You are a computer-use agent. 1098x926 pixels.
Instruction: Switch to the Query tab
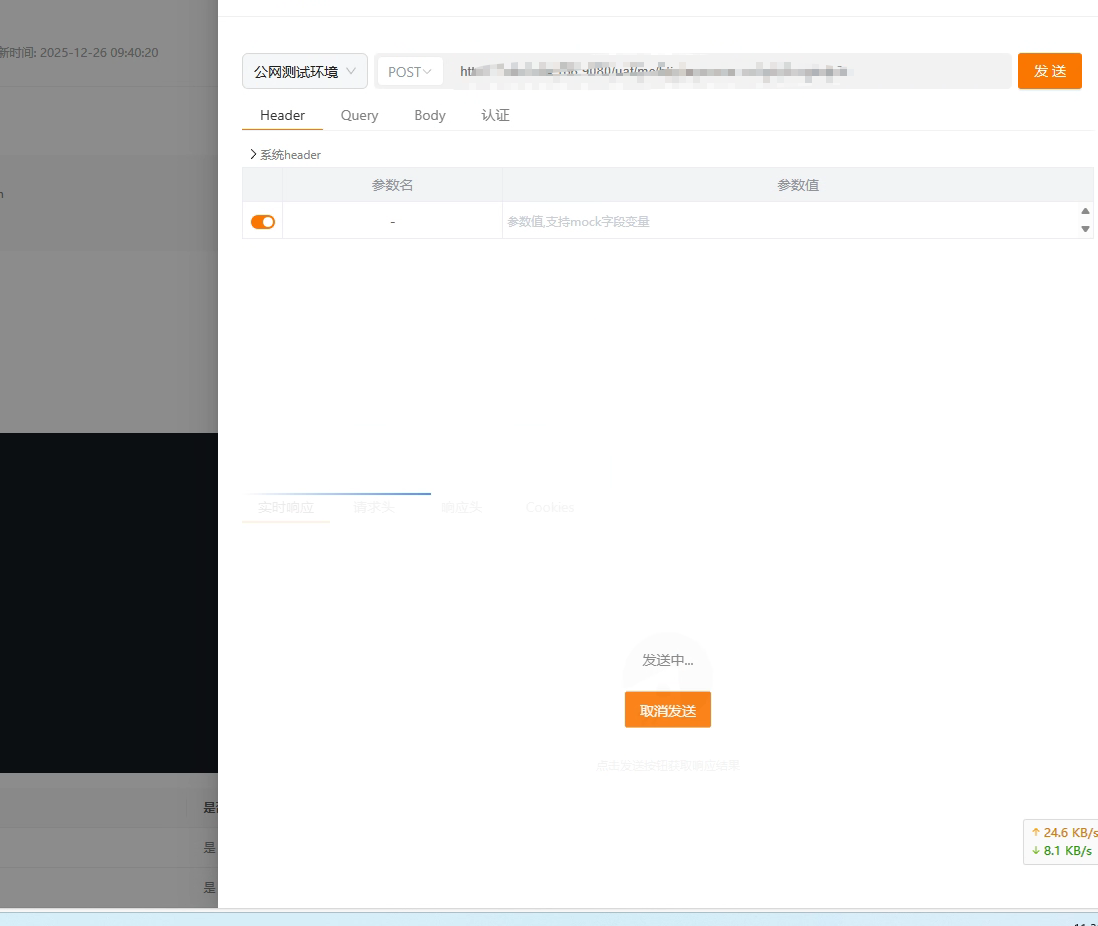coord(359,115)
